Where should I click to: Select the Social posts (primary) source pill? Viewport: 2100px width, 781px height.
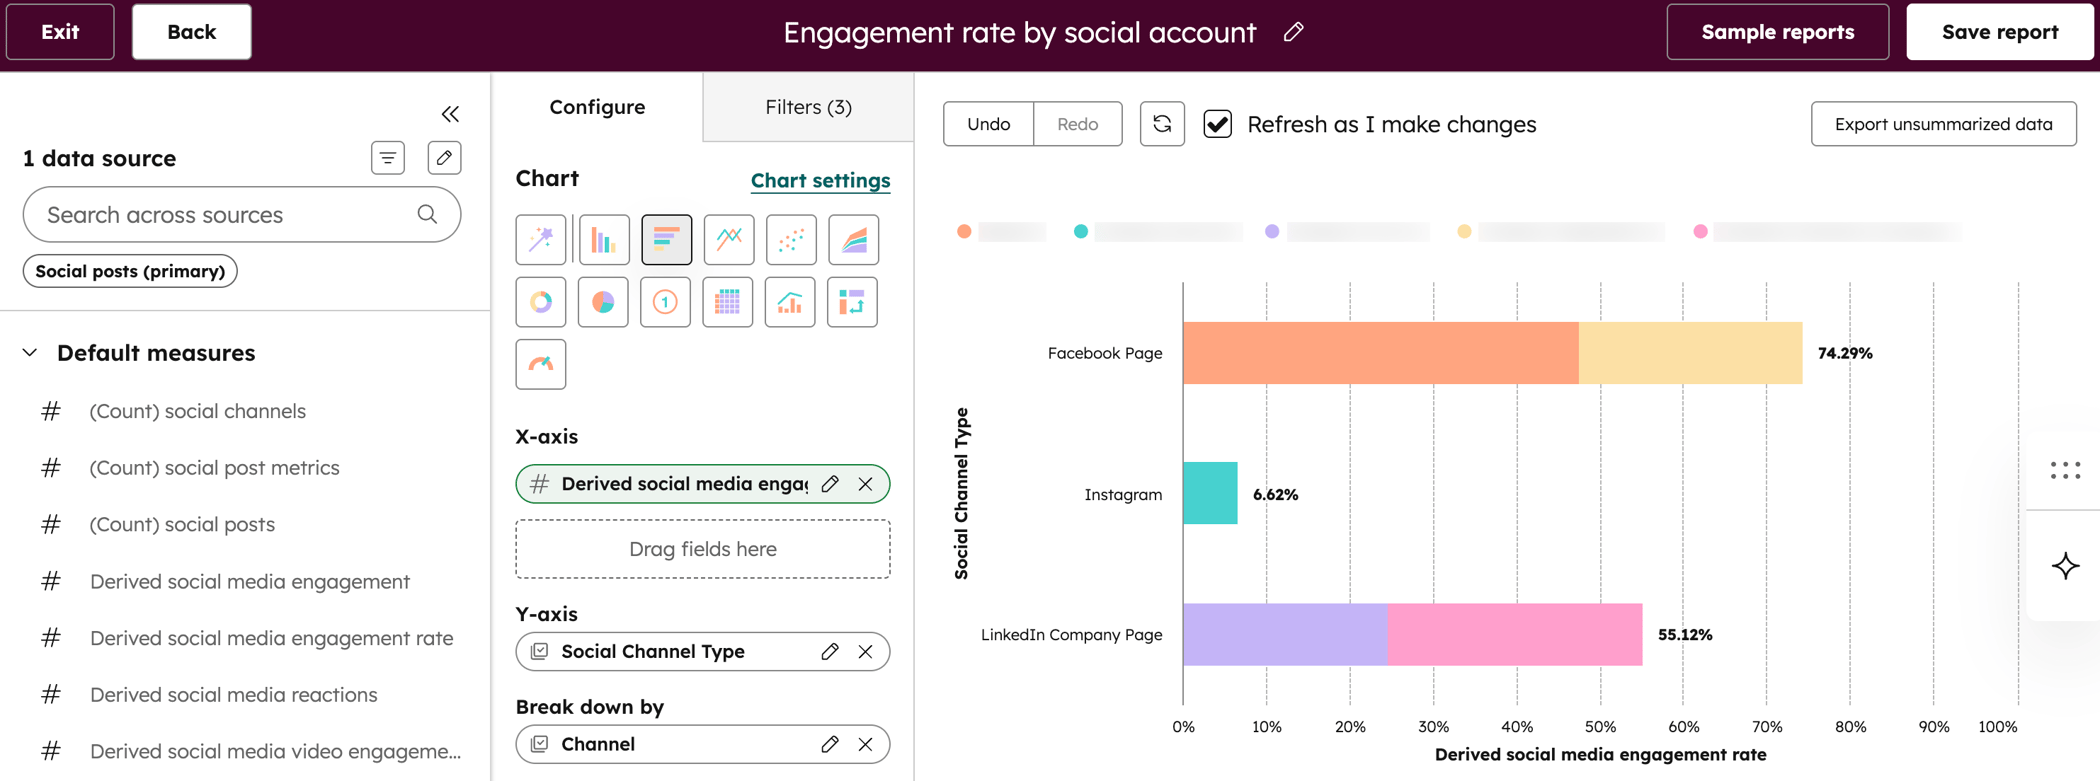[x=130, y=271]
